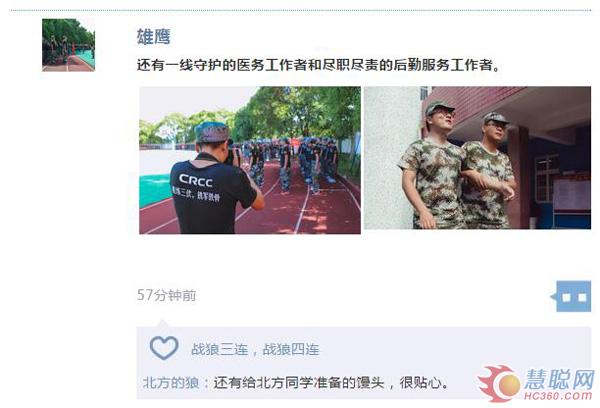Open the comment options bubble button
This screenshot has width=600, height=408.
571,296
